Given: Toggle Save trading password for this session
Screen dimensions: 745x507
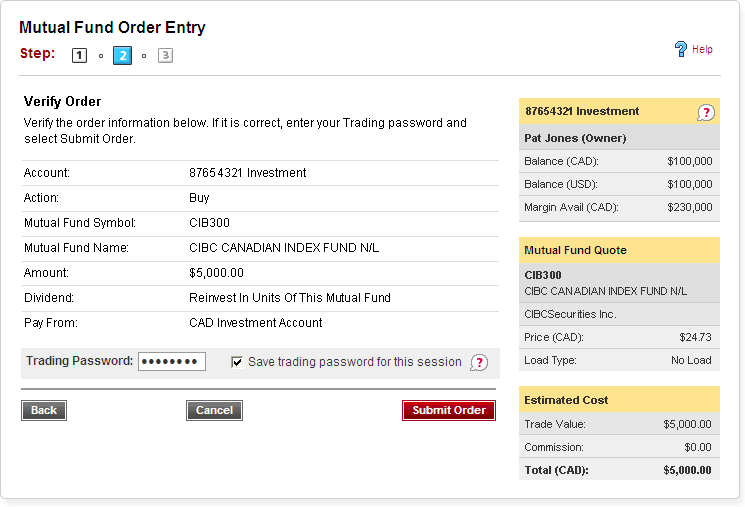Looking at the screenshot, I should tap(237, 362).
